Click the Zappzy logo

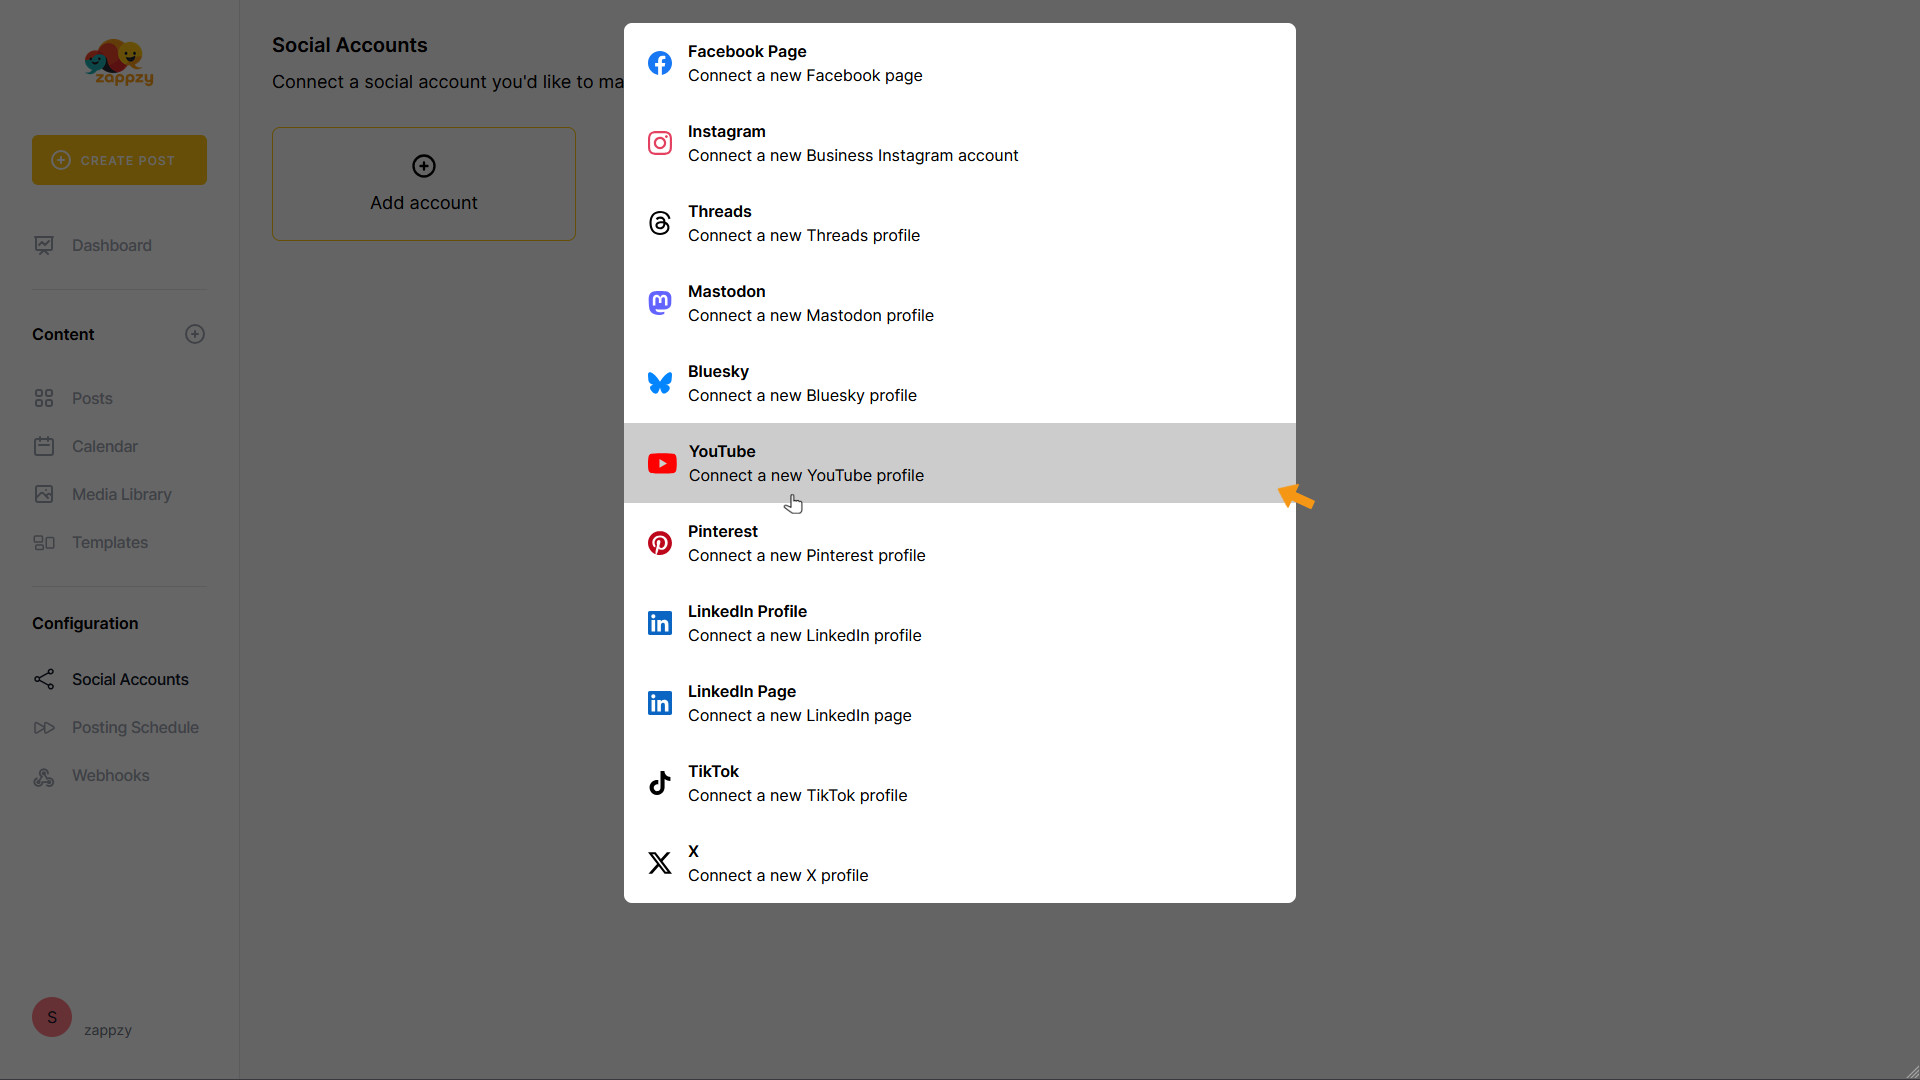click(119, 62)
